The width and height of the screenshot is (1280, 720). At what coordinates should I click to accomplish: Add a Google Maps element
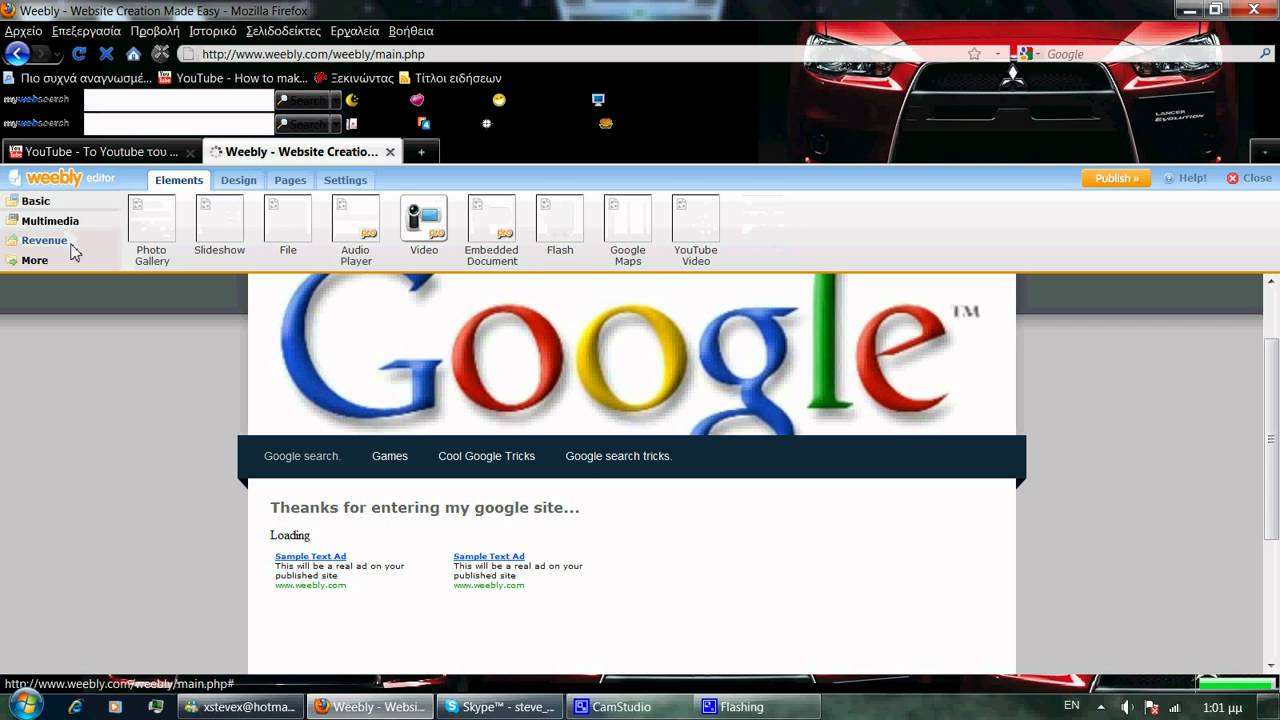628,231
